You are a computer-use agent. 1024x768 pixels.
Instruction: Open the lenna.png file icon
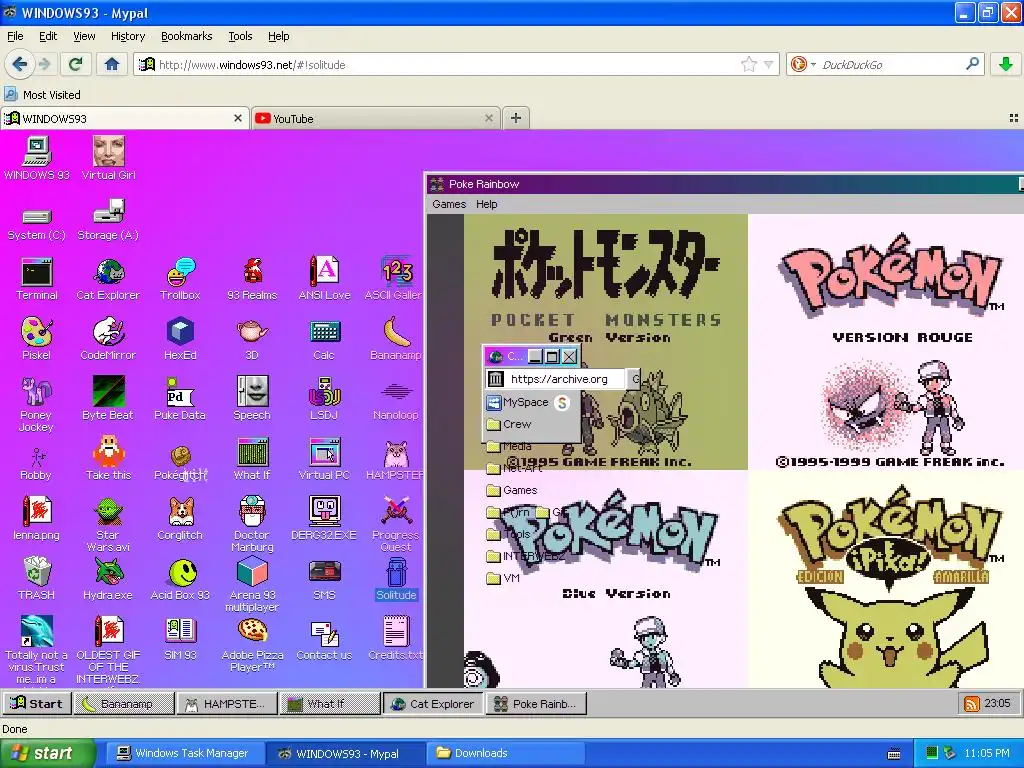coord(37,519)
